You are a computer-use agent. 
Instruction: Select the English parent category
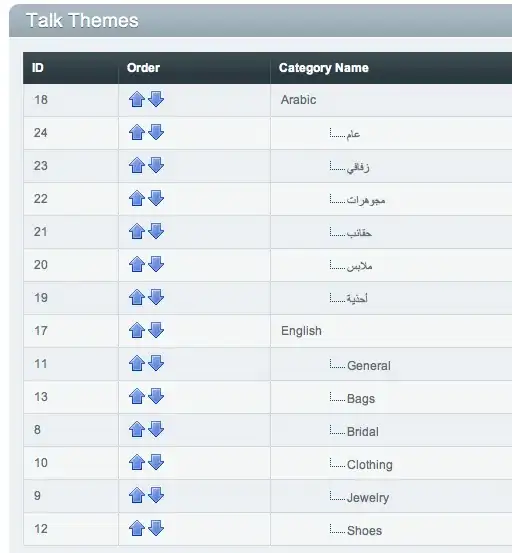(x=301, y=331)
